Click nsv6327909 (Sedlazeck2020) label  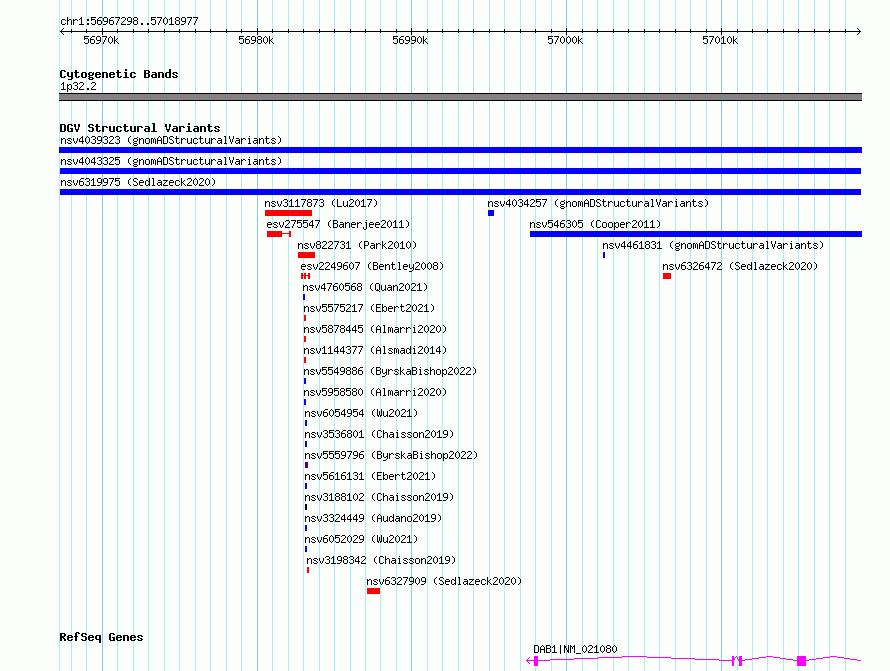click(444, 581)
